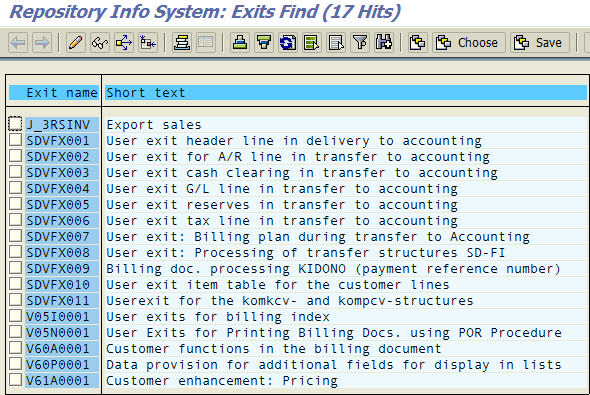Click the where-used list arrow icon

tap(124, 43)
